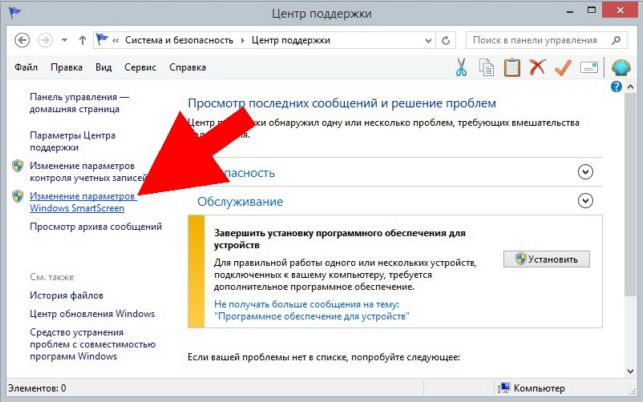643x402 pixels.
Task: Go back with the Back arrow
Action: click(22, 40)
